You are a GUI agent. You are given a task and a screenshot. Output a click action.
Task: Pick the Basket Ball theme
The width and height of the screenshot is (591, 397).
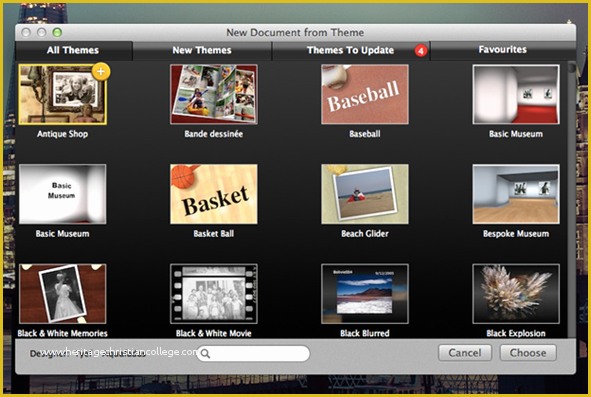[x=214, y=194]
